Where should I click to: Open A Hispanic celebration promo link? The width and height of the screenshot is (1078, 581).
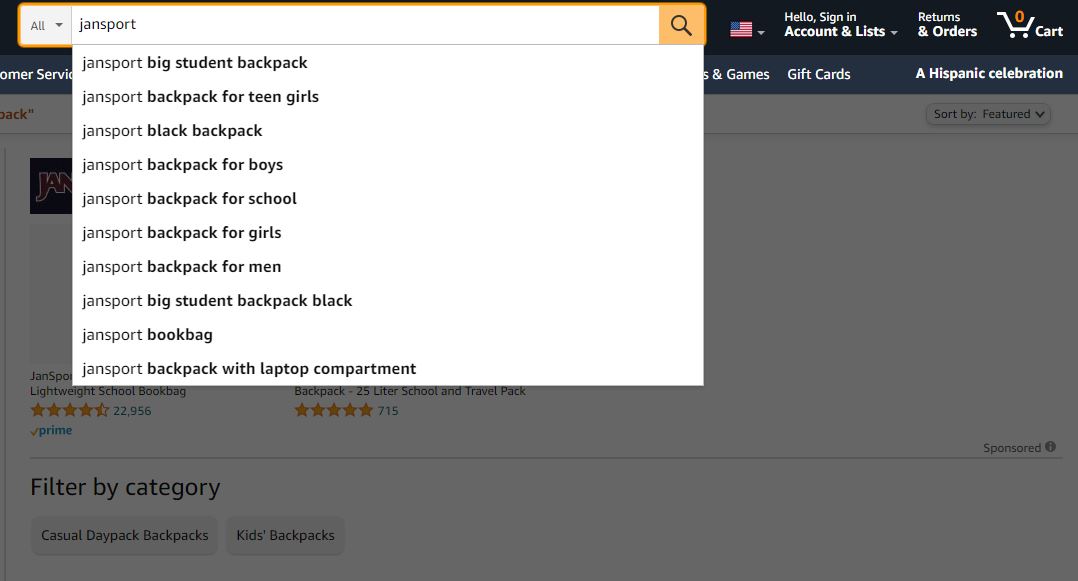point(989,74)
